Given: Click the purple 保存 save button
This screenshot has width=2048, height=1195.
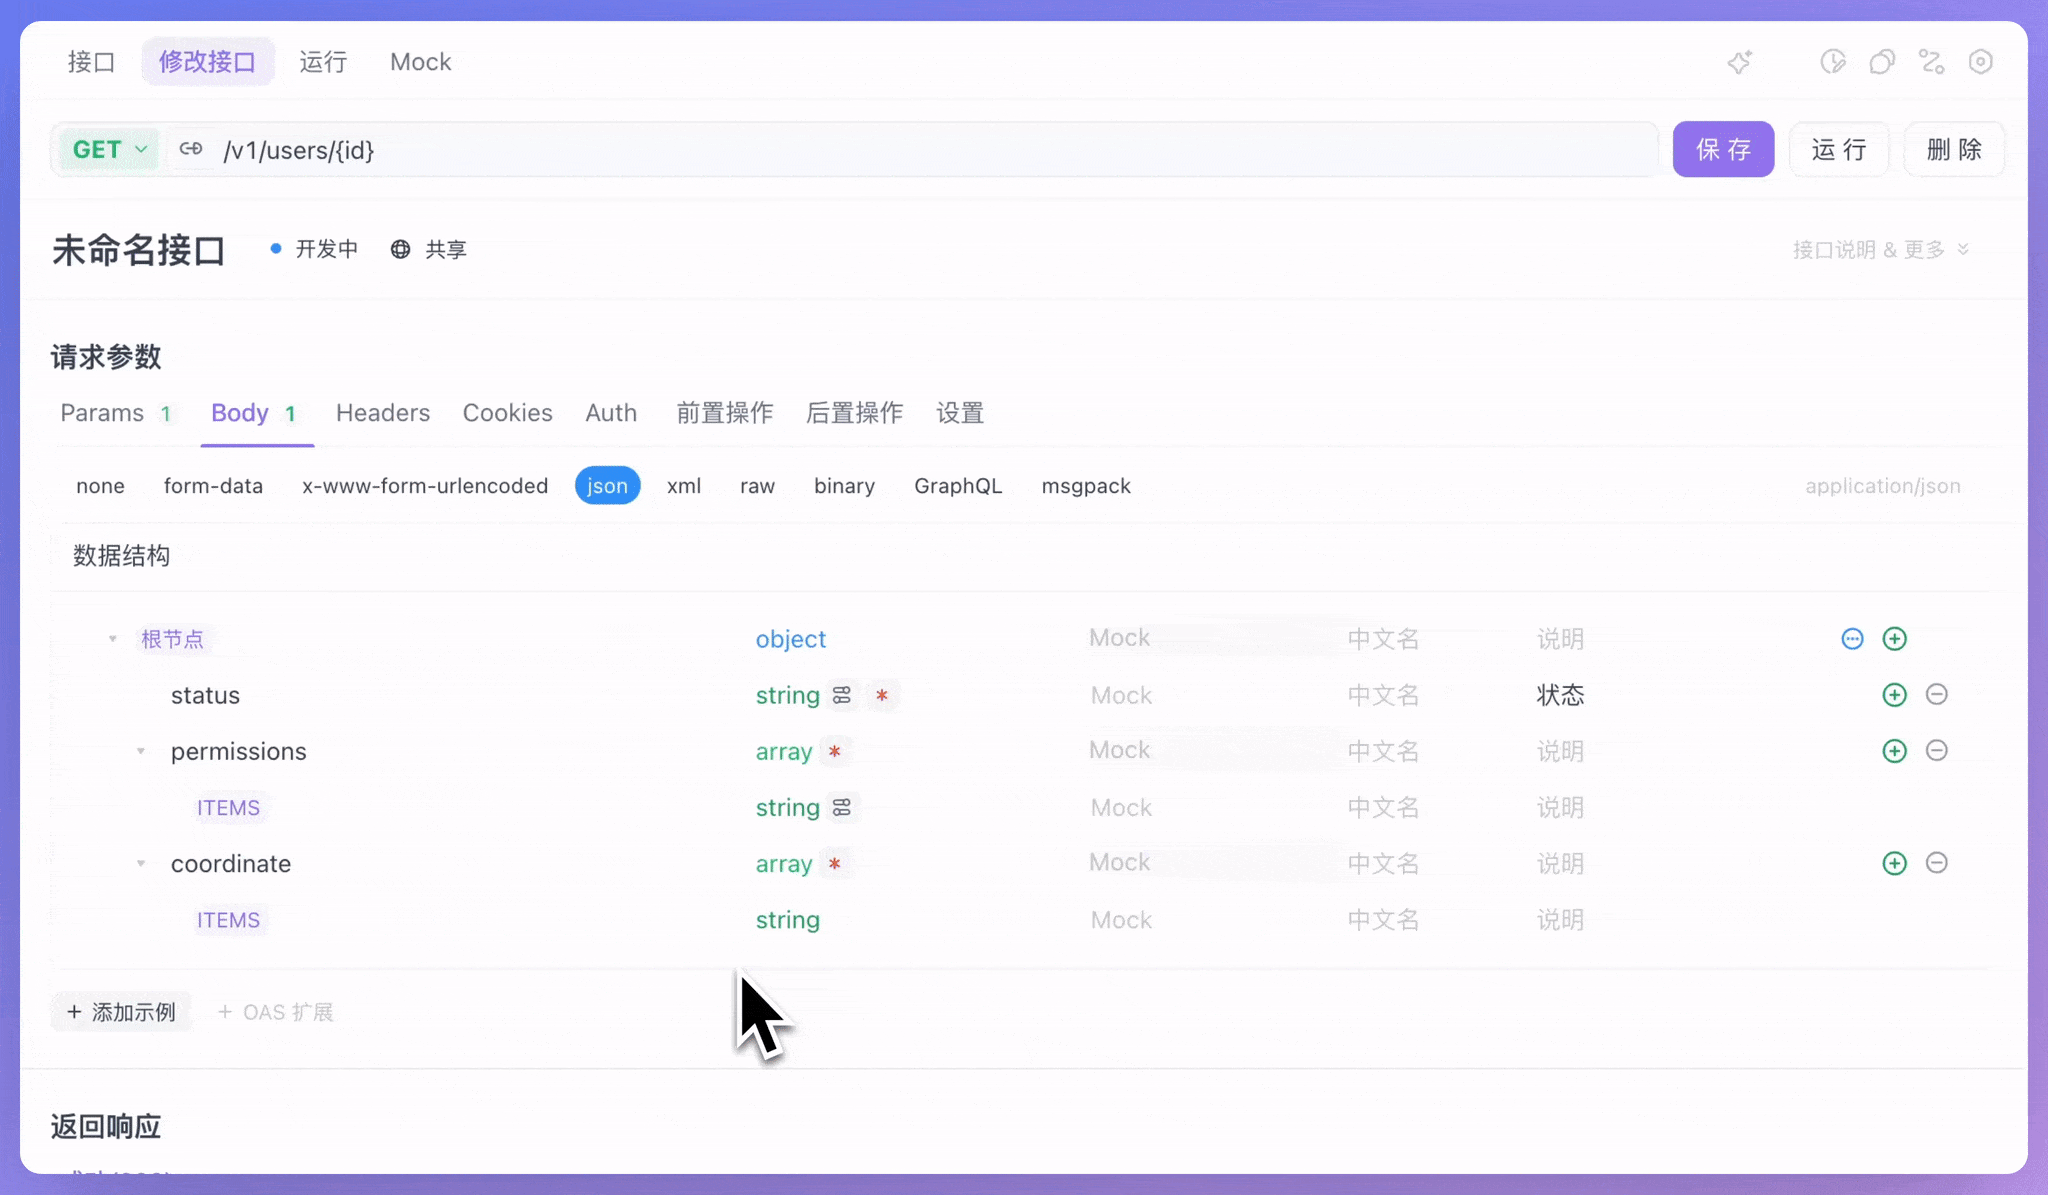Looking at the screenshot, I should pos(1722,149).
